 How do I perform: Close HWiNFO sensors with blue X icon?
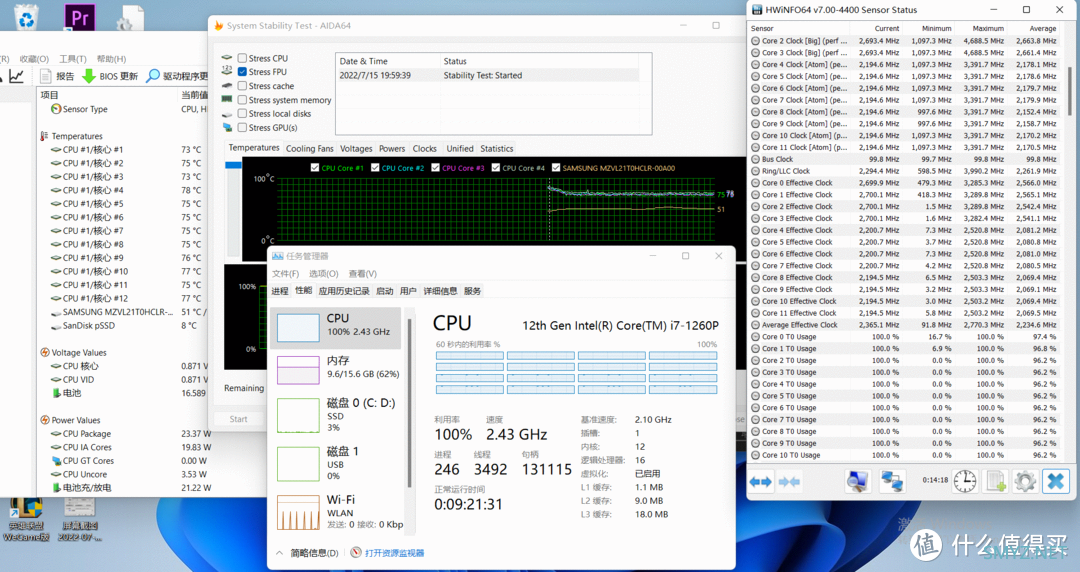1056,481
